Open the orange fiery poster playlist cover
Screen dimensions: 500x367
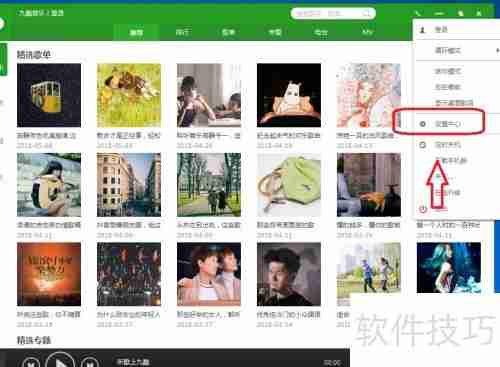[x=49, y=274]
